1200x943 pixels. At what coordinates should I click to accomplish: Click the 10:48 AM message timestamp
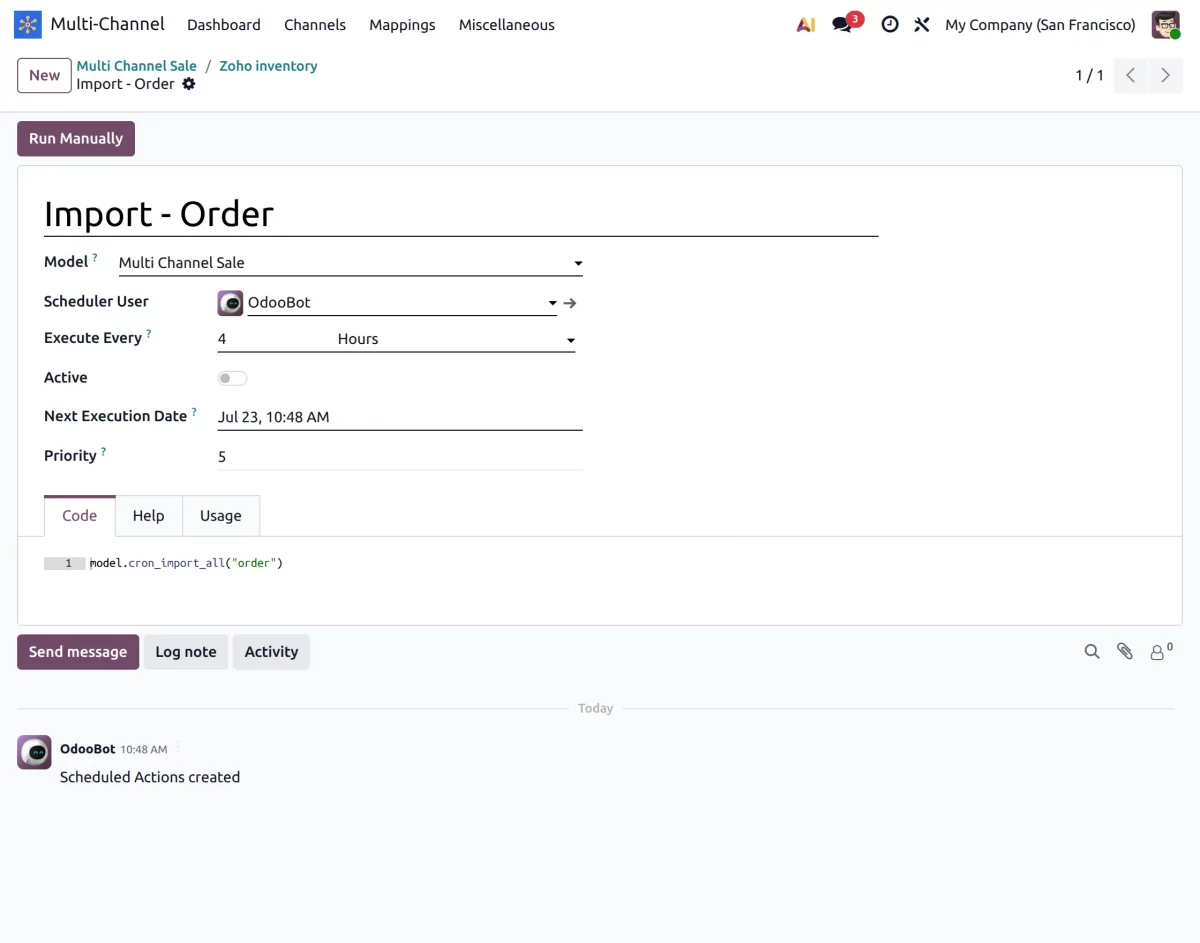(x=144, y=749)
